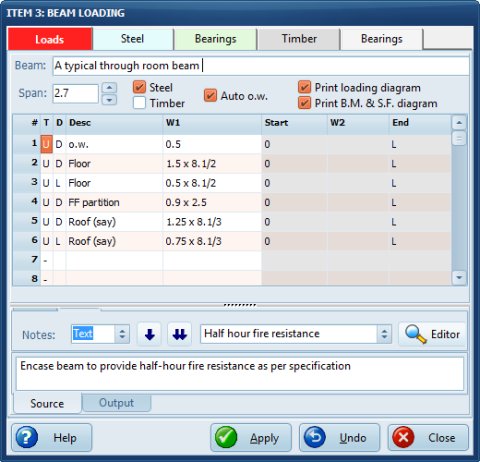Open the white Bearings tab after Timber
480x462 pixels.
coord(382,39)
